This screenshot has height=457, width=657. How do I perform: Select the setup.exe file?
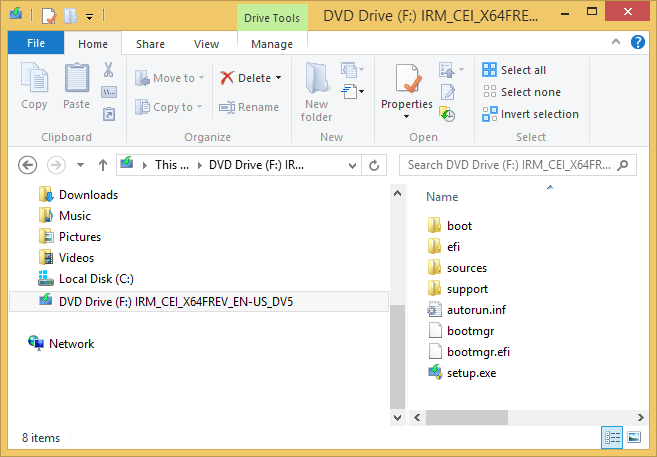pyautogui.click(x=462, y=372)
